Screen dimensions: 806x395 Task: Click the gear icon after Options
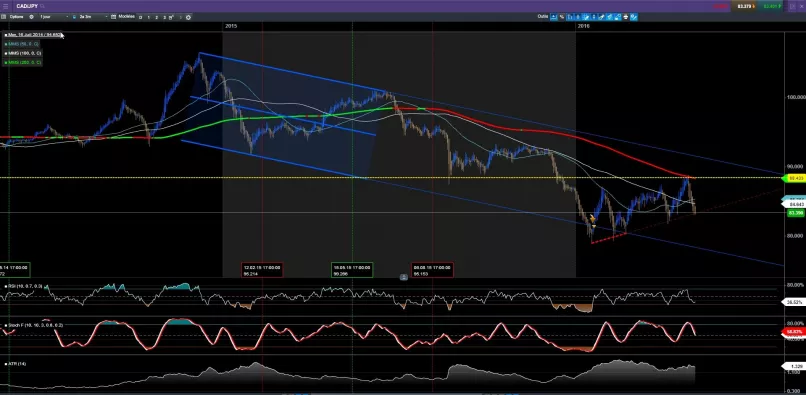tap(31, 17)
